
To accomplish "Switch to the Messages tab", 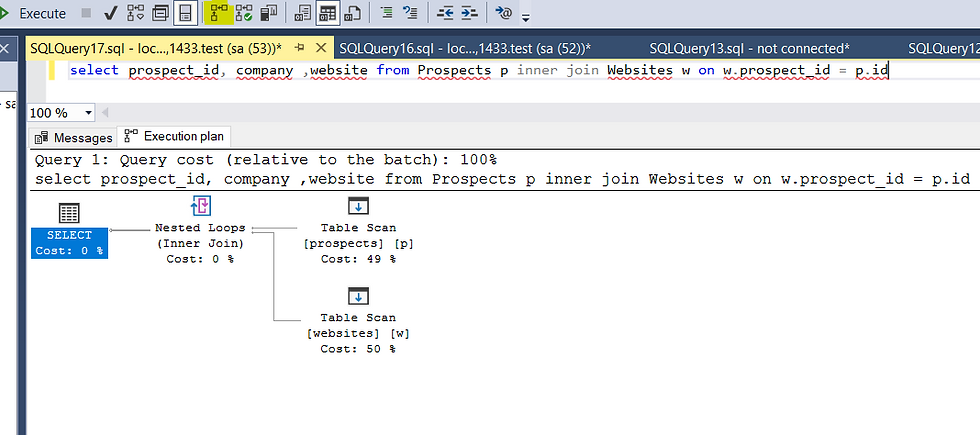I will point(74,138).
